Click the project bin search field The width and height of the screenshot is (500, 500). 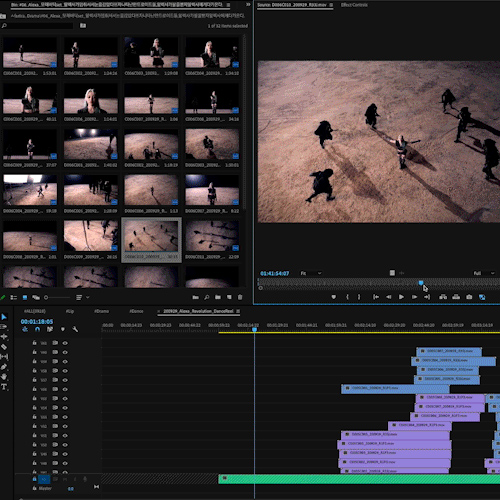37,26
